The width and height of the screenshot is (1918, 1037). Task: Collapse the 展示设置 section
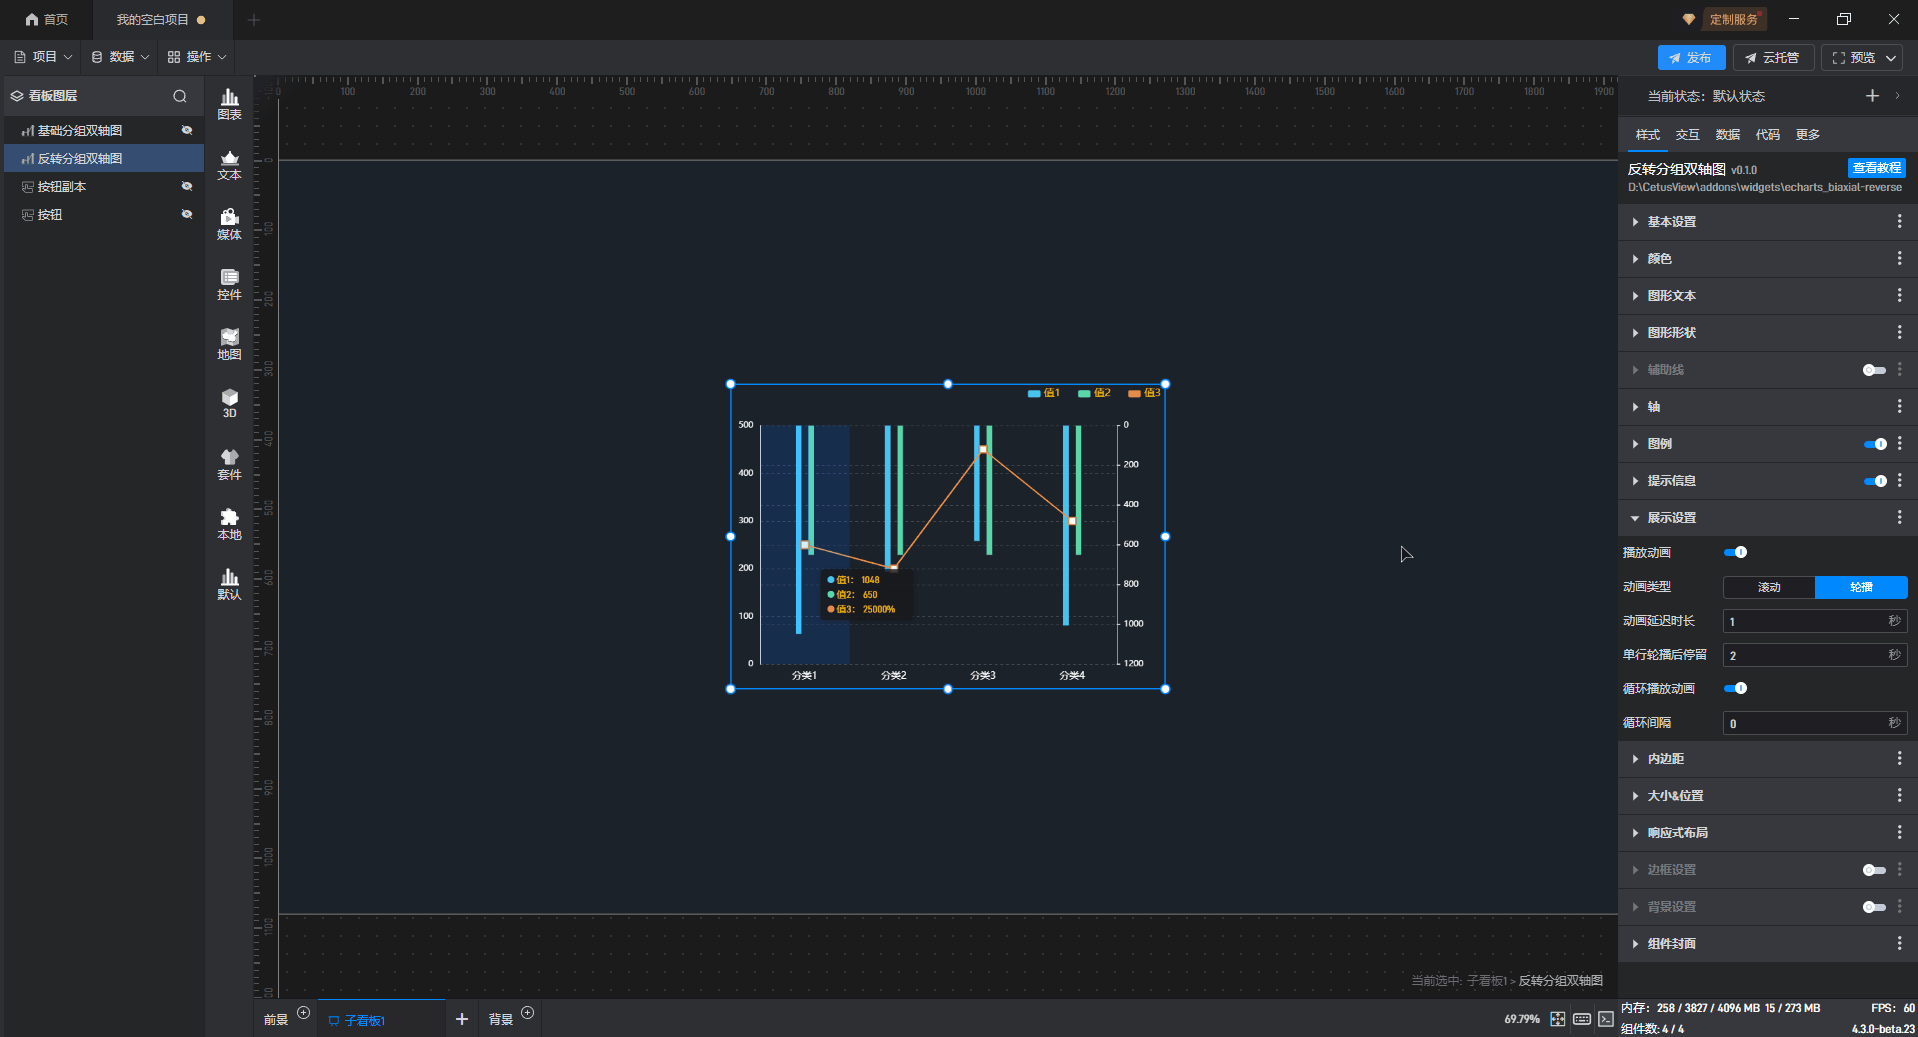pyautogui.click(x=1671, y=518)
